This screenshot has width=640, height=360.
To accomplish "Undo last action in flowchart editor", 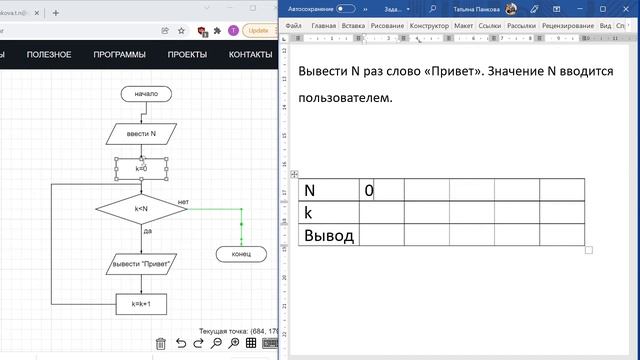I will pos(181,343).
